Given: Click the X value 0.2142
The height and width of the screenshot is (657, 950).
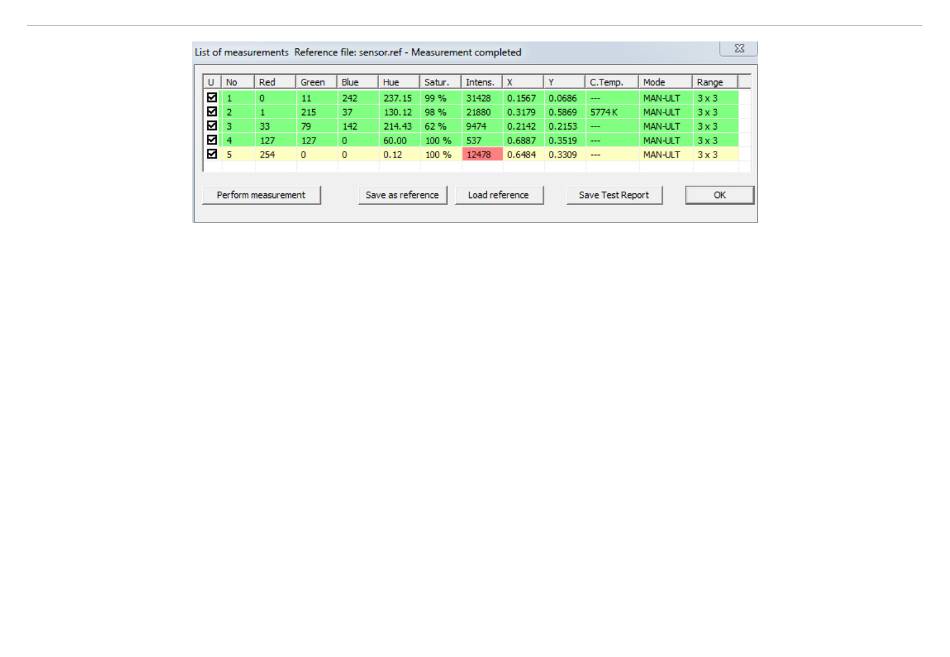Looking at the screenshot, I should click(522, 126).
